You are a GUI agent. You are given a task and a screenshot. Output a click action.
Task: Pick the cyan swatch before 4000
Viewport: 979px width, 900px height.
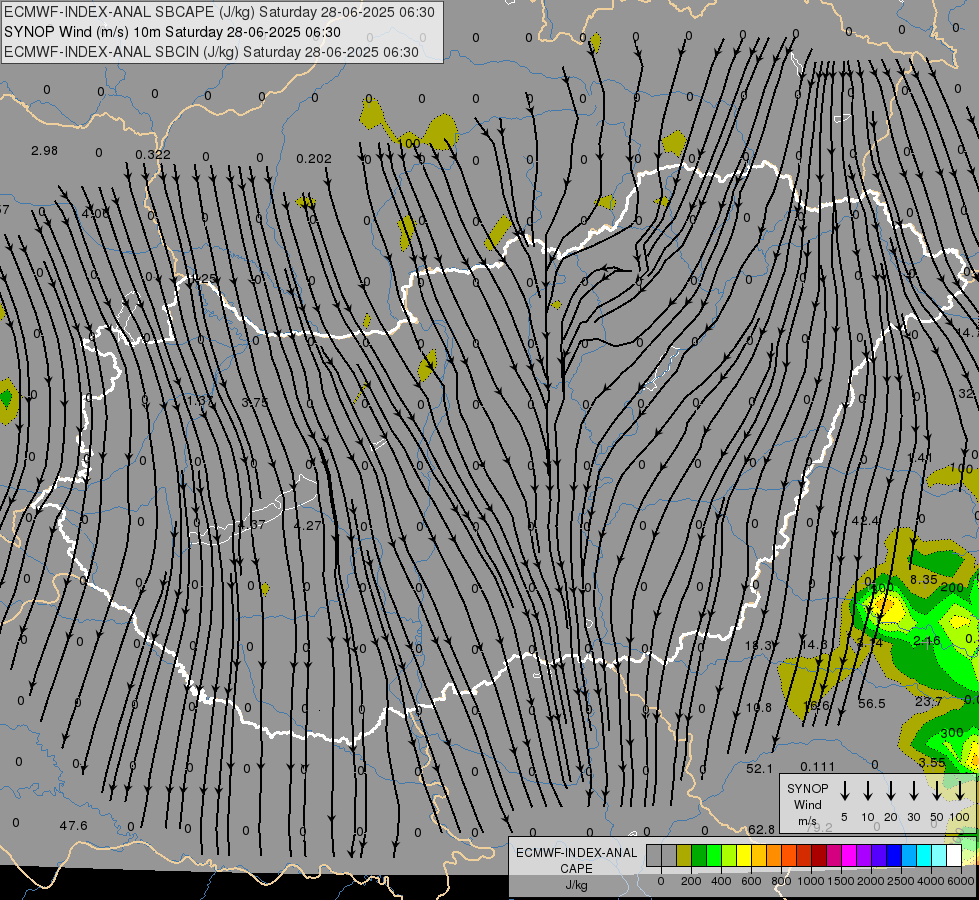pyautogui.click(x=923, y=856)
